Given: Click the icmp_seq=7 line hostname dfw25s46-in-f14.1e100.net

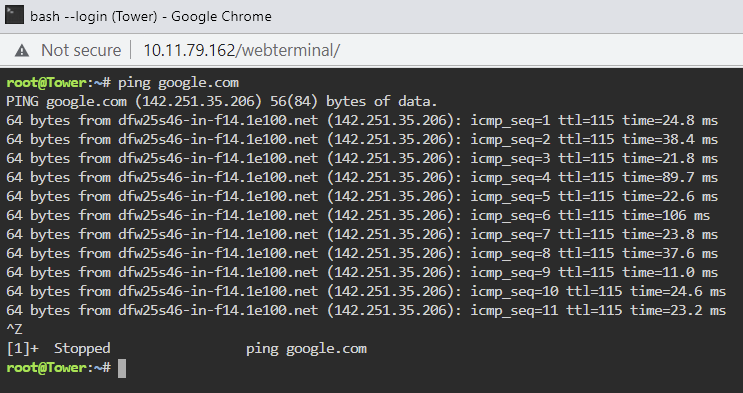Looking at the screenshot, I should click(218, 234).
